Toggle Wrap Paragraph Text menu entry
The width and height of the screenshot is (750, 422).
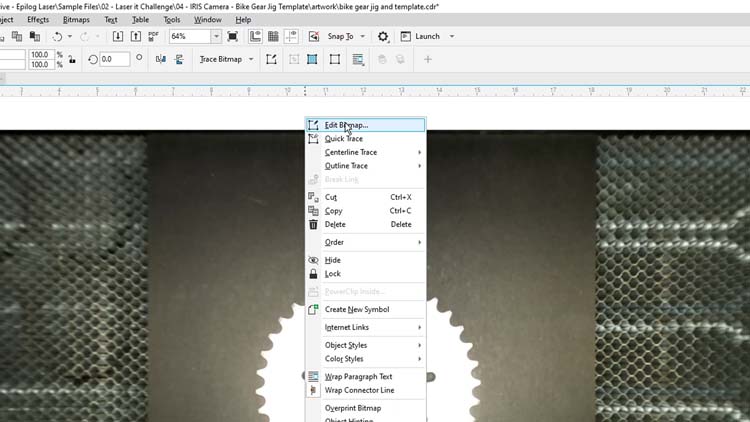[365, 377]
